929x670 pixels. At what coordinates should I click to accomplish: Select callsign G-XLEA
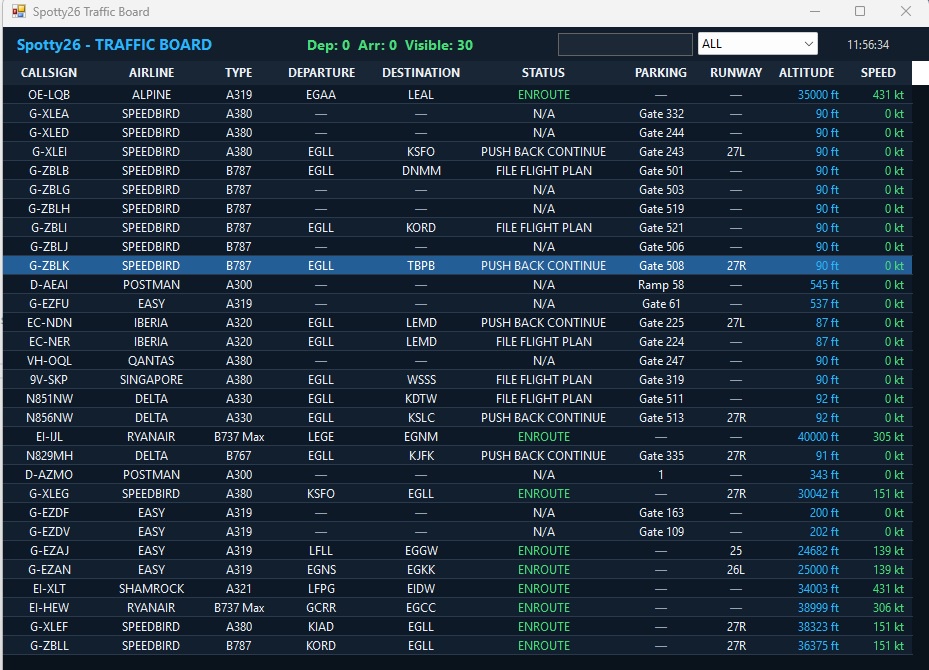[49, 114]
